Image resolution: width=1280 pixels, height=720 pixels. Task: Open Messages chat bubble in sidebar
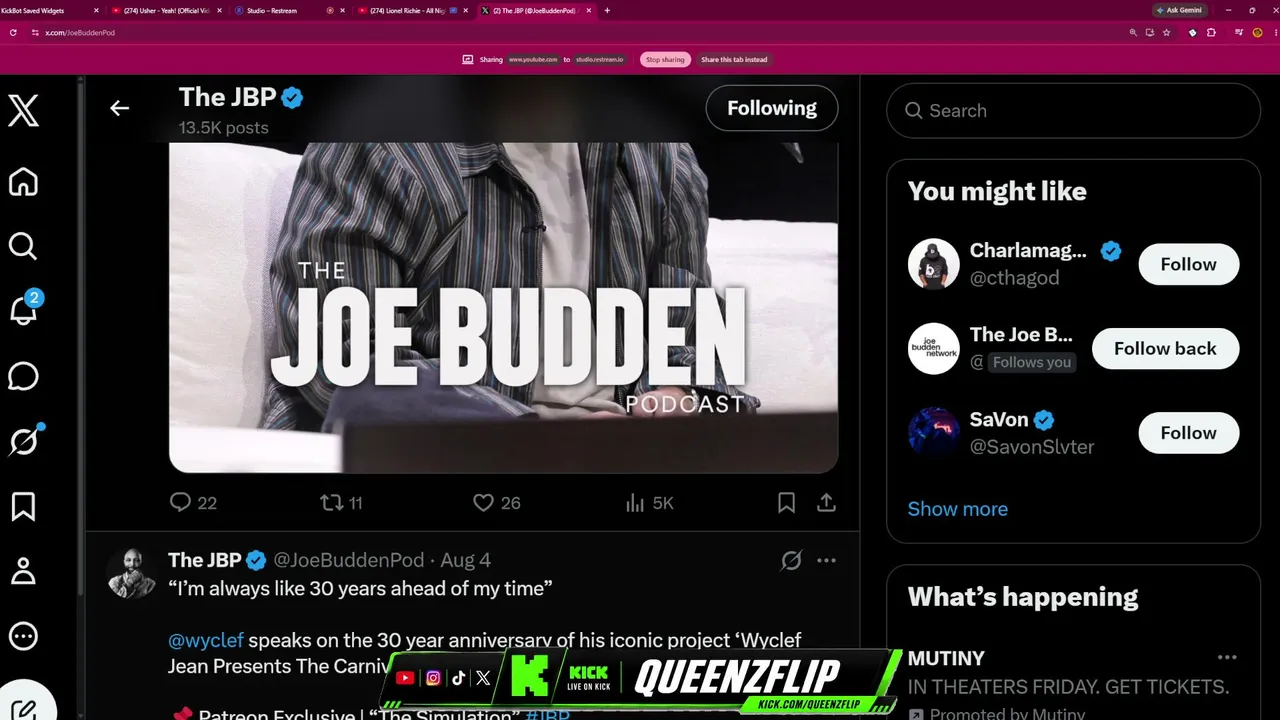pyautogui.click(x=23, y=376)
